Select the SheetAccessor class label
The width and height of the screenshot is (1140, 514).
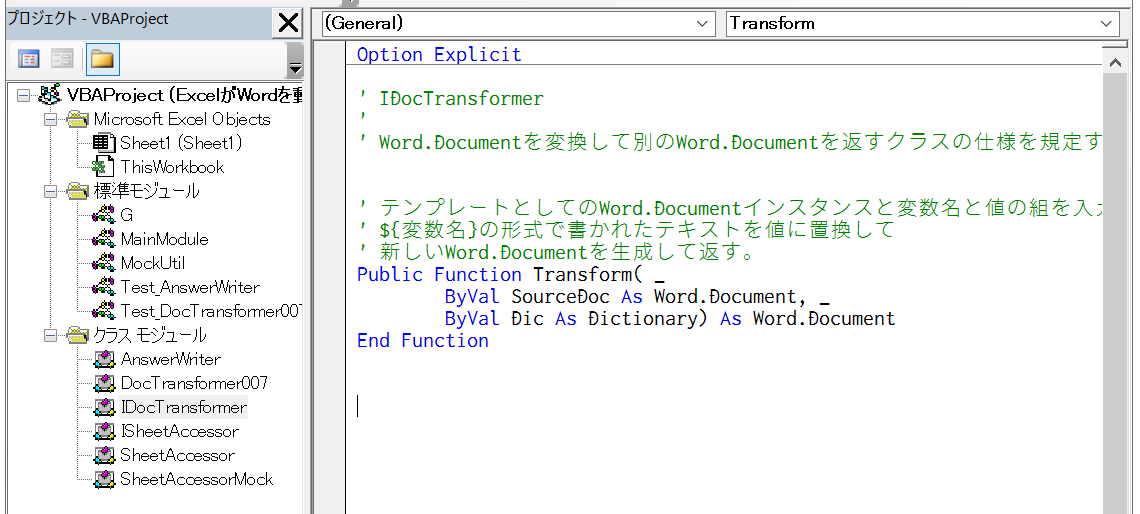177,455
